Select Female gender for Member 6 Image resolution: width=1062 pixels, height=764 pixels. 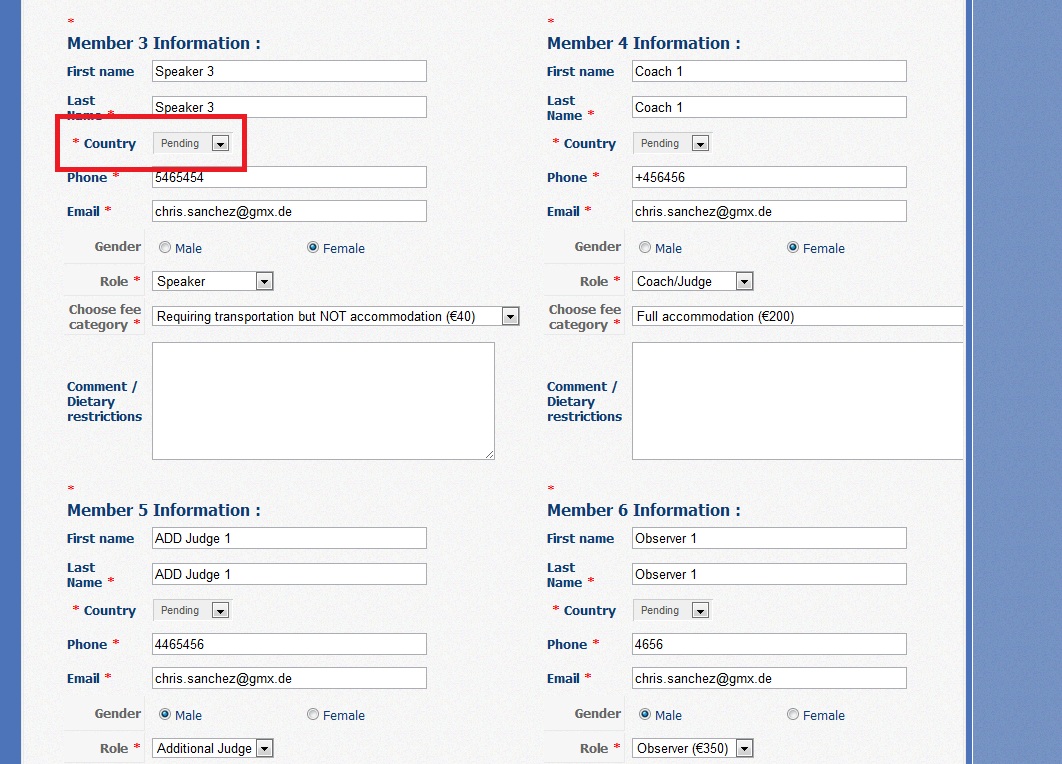coord(793,715)
